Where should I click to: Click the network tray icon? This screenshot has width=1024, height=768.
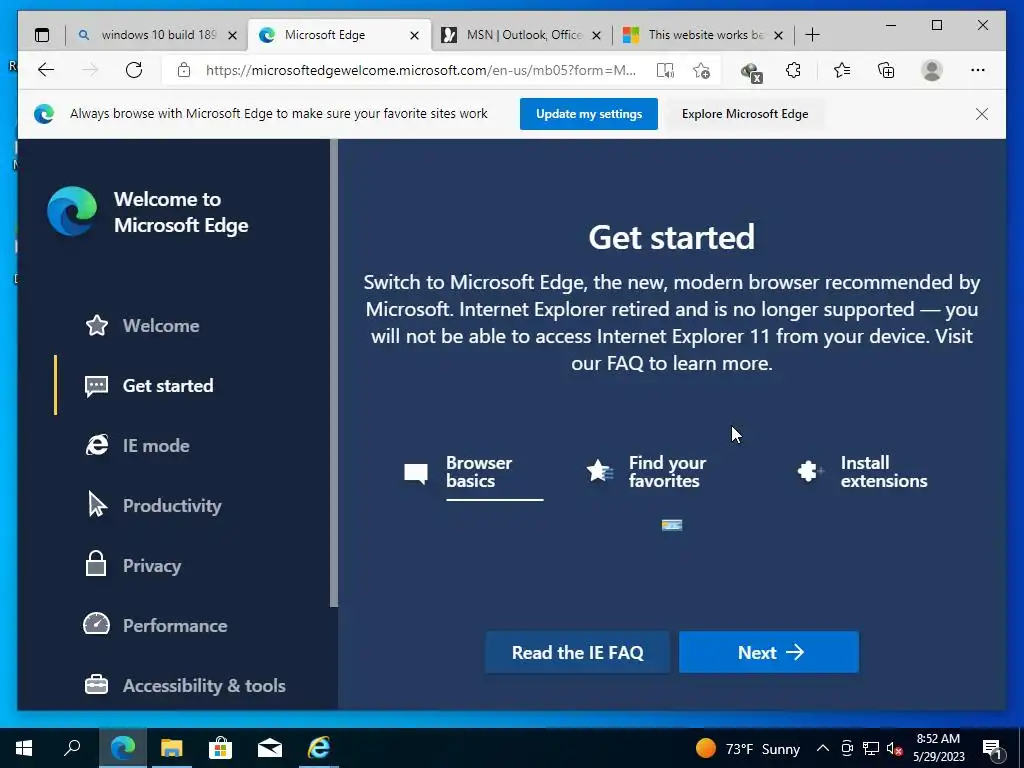[871, 748]
